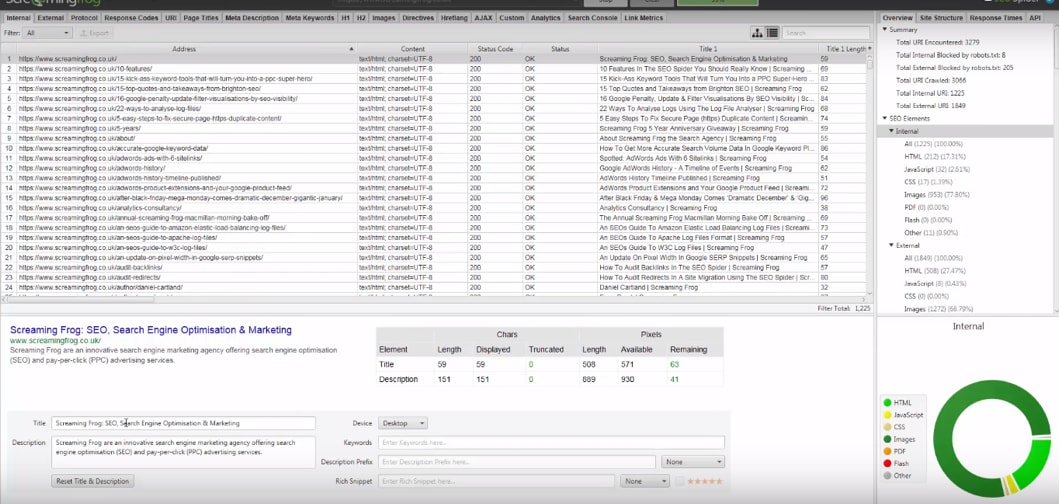Collapse the Internal tree node
1059x504 pixels.
[891, 131]
